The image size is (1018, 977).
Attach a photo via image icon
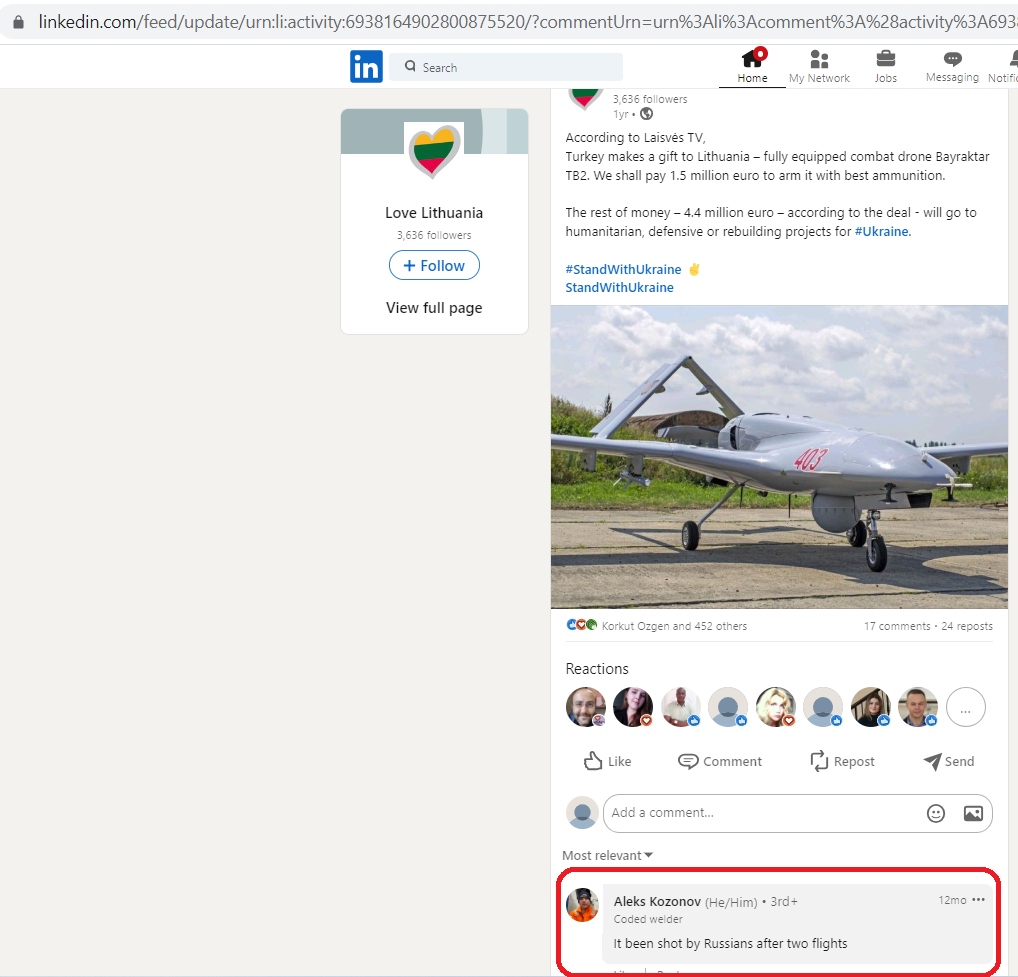pyautogui.click(x=973, y=813)
